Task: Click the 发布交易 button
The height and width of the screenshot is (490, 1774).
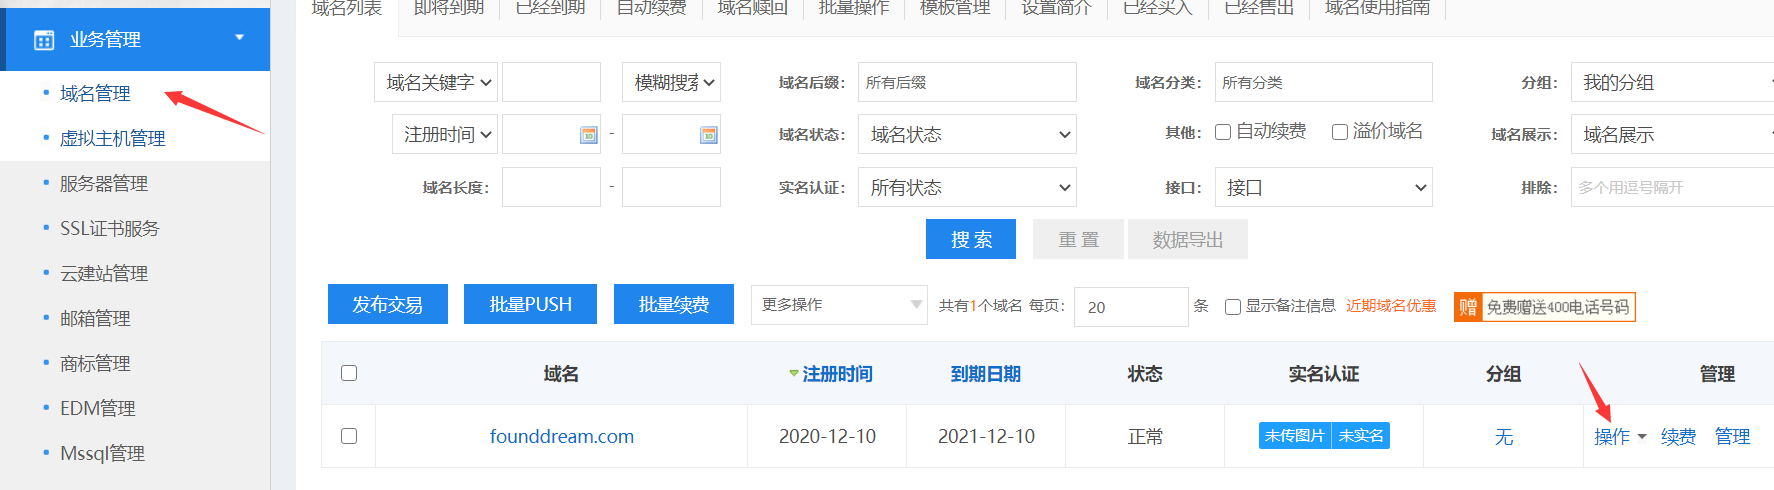Action: click(x=388, y=304)
